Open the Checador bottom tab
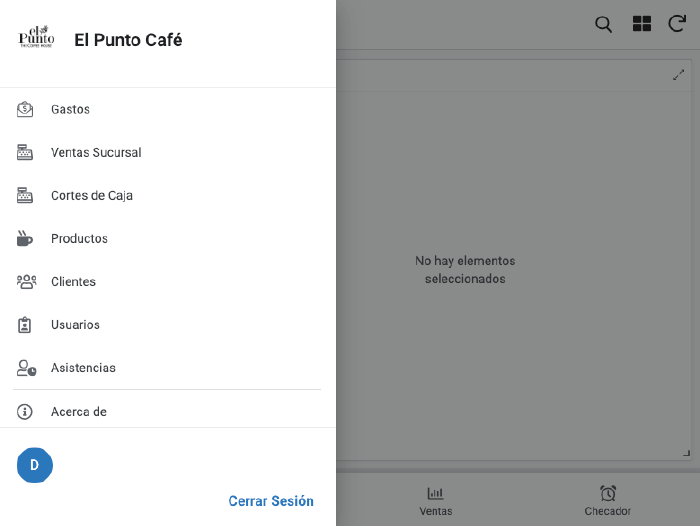700x526 pixels. pyautogui.click(x=608, y=500)
